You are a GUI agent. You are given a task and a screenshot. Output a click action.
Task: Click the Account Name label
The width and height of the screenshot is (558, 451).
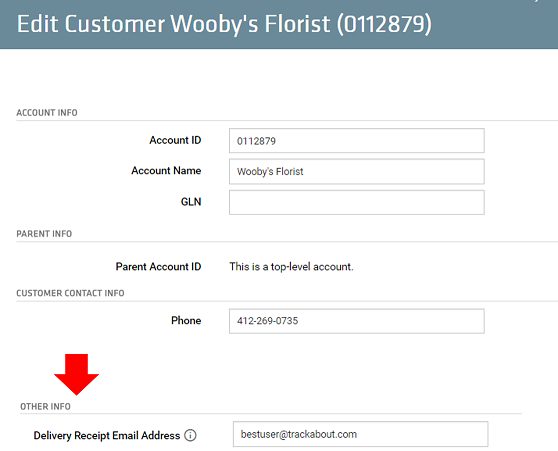[166, 171]
